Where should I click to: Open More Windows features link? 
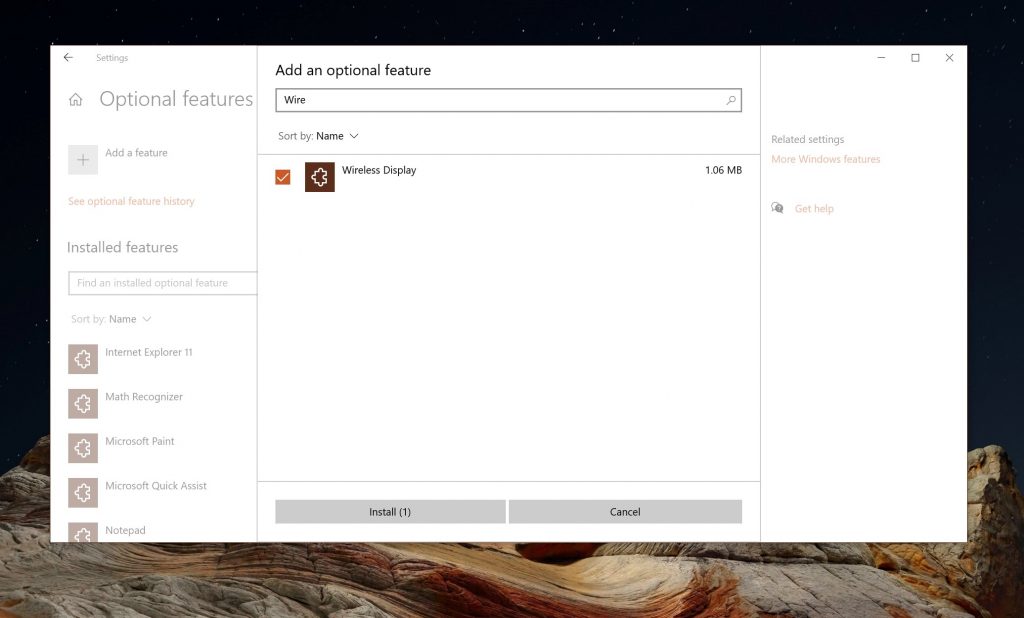pos(825,159)
